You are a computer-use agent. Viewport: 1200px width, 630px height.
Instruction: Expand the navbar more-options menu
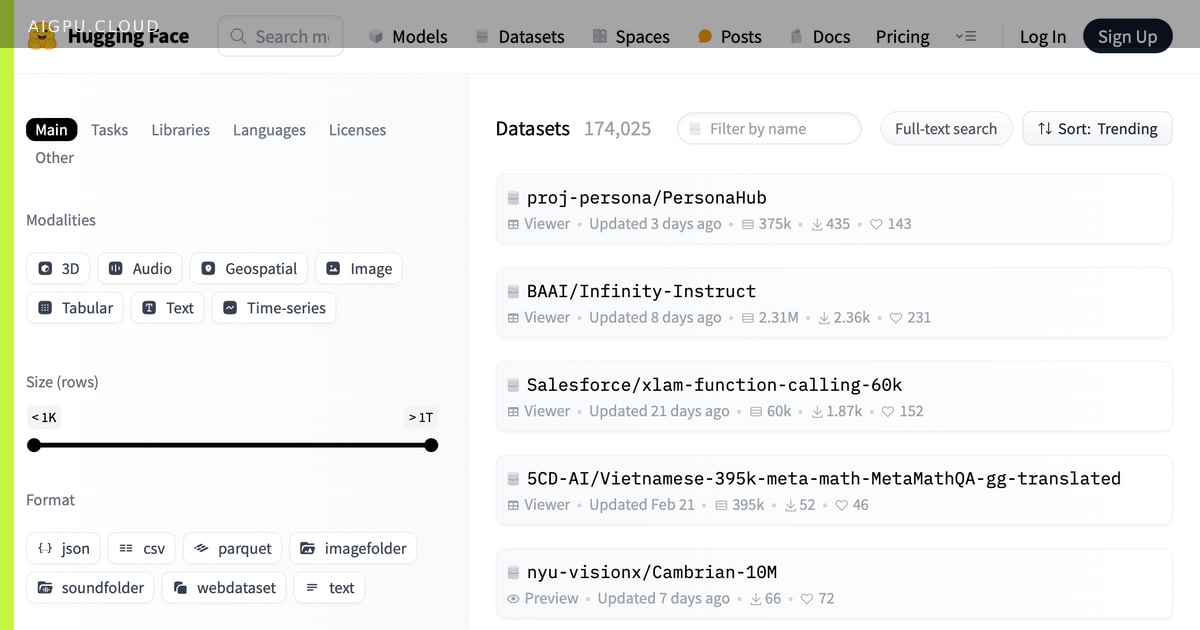[x=965, y=36]
